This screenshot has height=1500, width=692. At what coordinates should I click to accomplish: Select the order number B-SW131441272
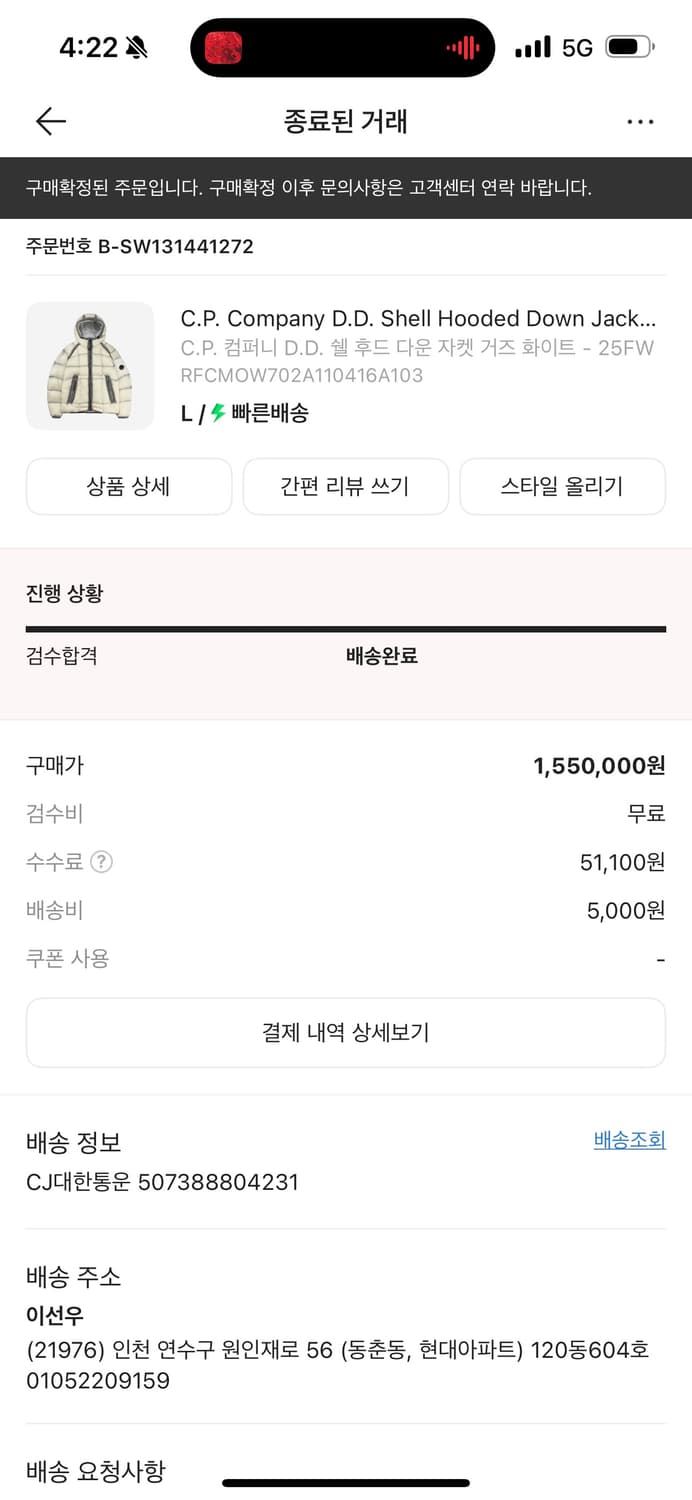tap(139, 247)
